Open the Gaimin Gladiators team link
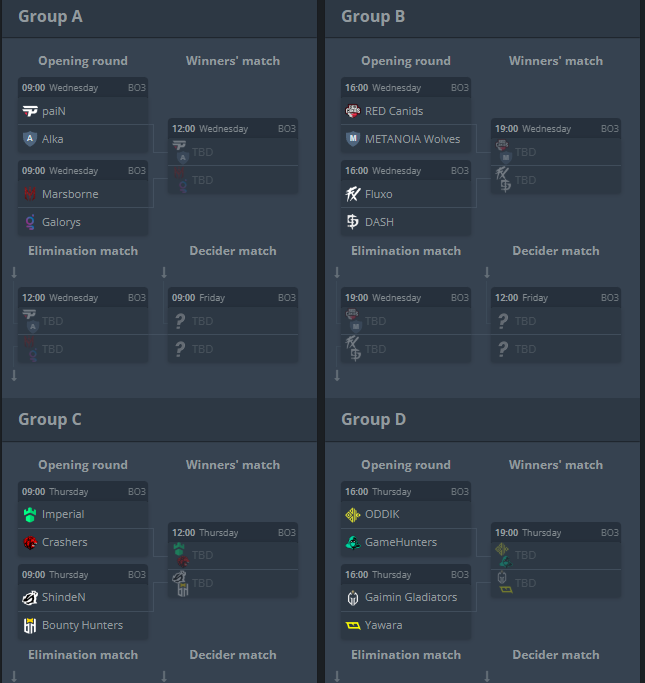This screenshot has width=645, height=683. click(411, 597)
